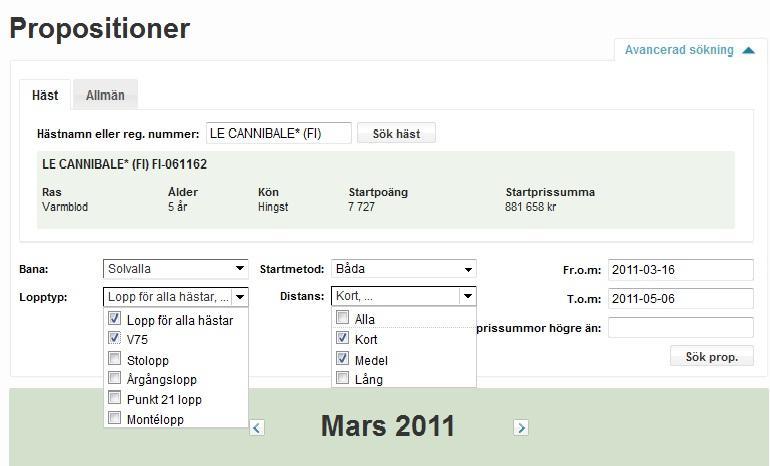Switch to the Allmän tab
Screen dimensions: 770x466
(x=105, y=95)
